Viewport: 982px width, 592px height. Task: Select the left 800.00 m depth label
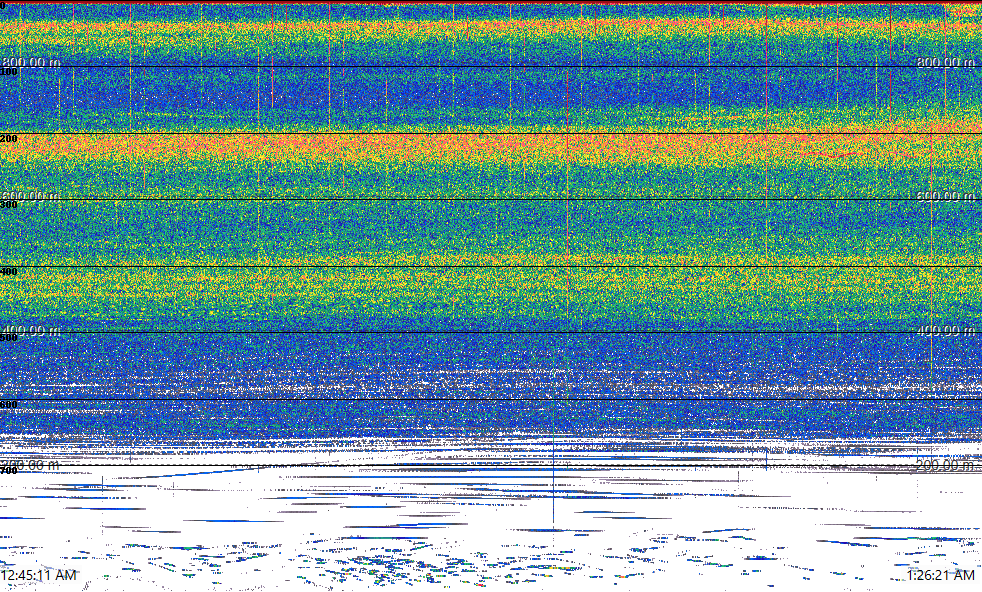pyautogui.click(x=31, y=62)
